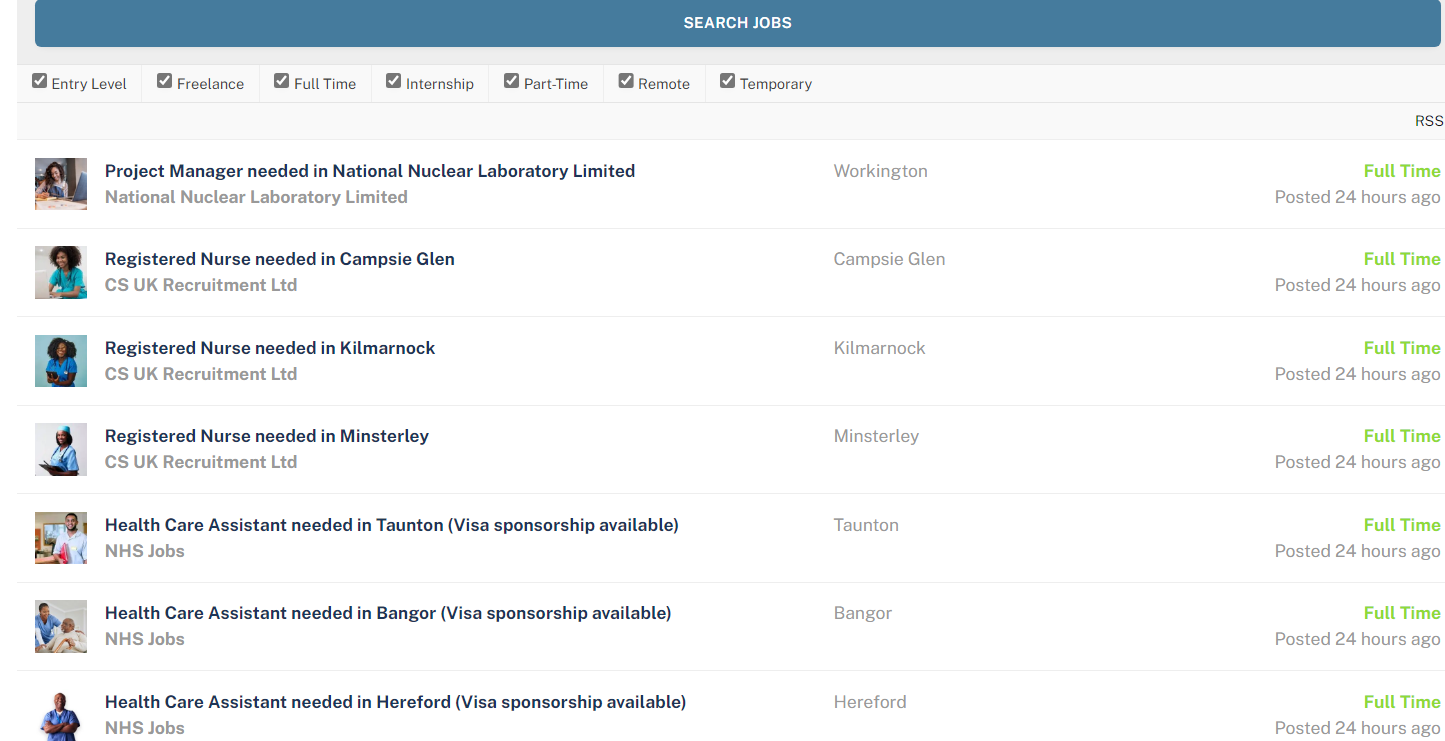Open Health Care Assistant needed in Hereford
This screenshot has height=741, width=1445.
pos(395,702)
